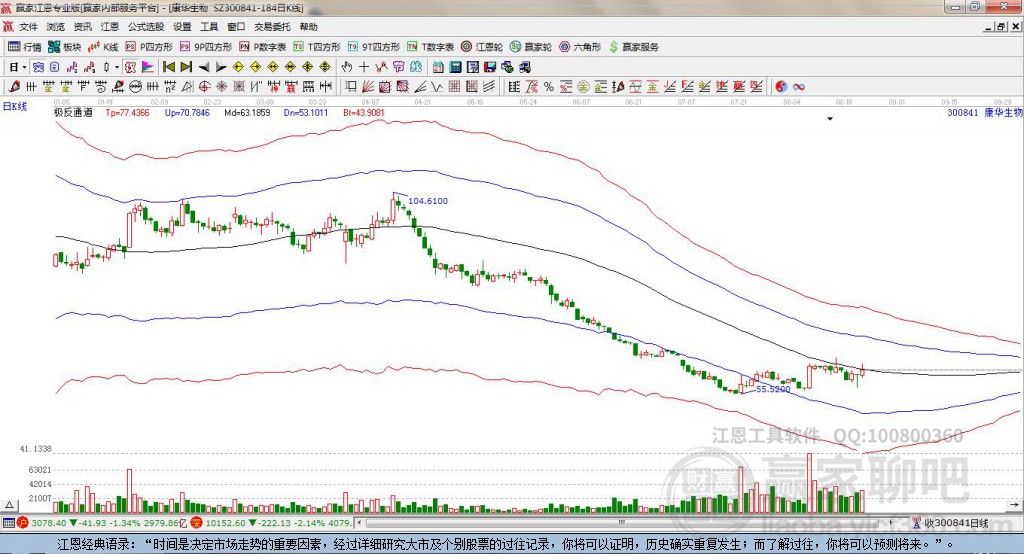Open the 六角形 hexagon tool
1024x554 pixels.
click(x=580, y=47)
